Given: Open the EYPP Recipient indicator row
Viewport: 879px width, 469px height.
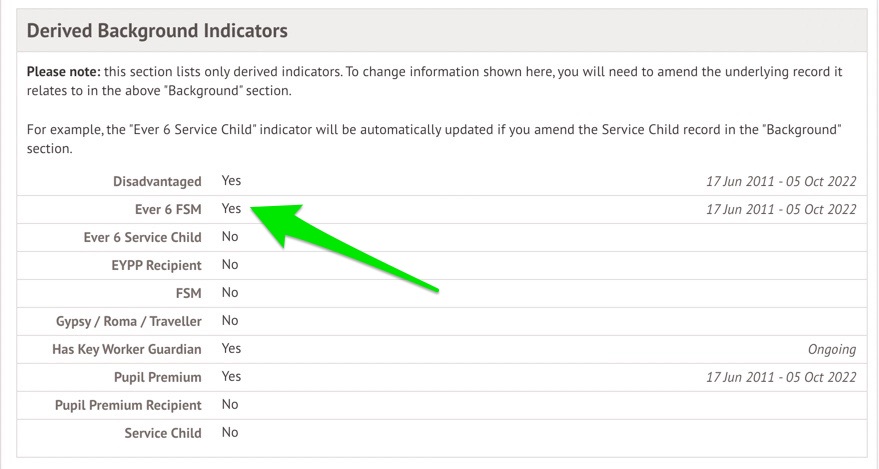Looking at the screenshot, I should click(x=156, y=266).
